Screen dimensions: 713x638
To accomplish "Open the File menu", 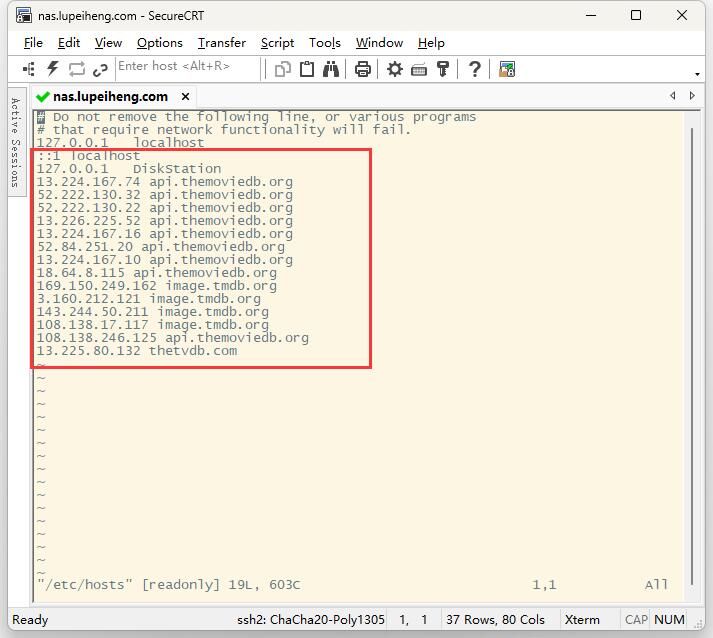I will pyautogui.click(x=33, y=43).
